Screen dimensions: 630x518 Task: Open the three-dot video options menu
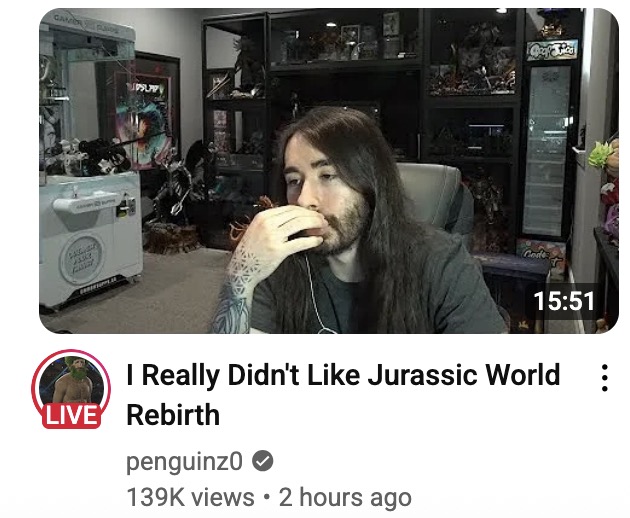click(604, 377)
